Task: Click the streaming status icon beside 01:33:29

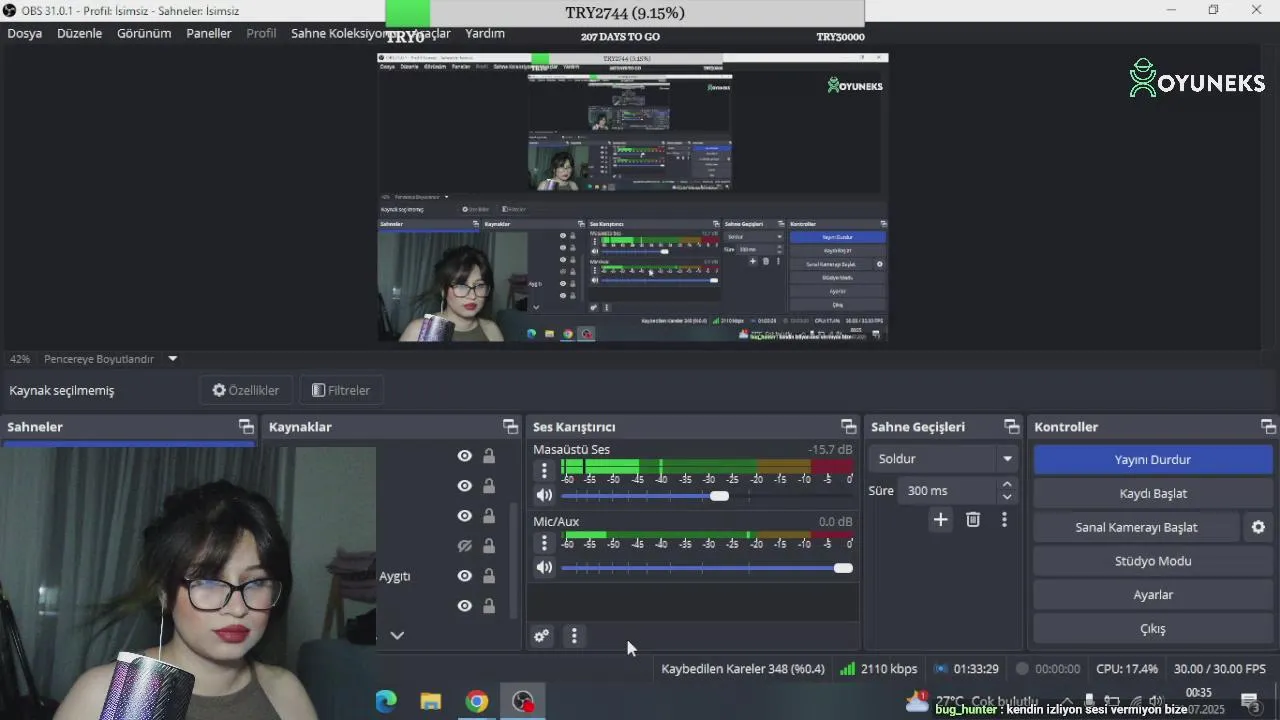Action: 940,669
